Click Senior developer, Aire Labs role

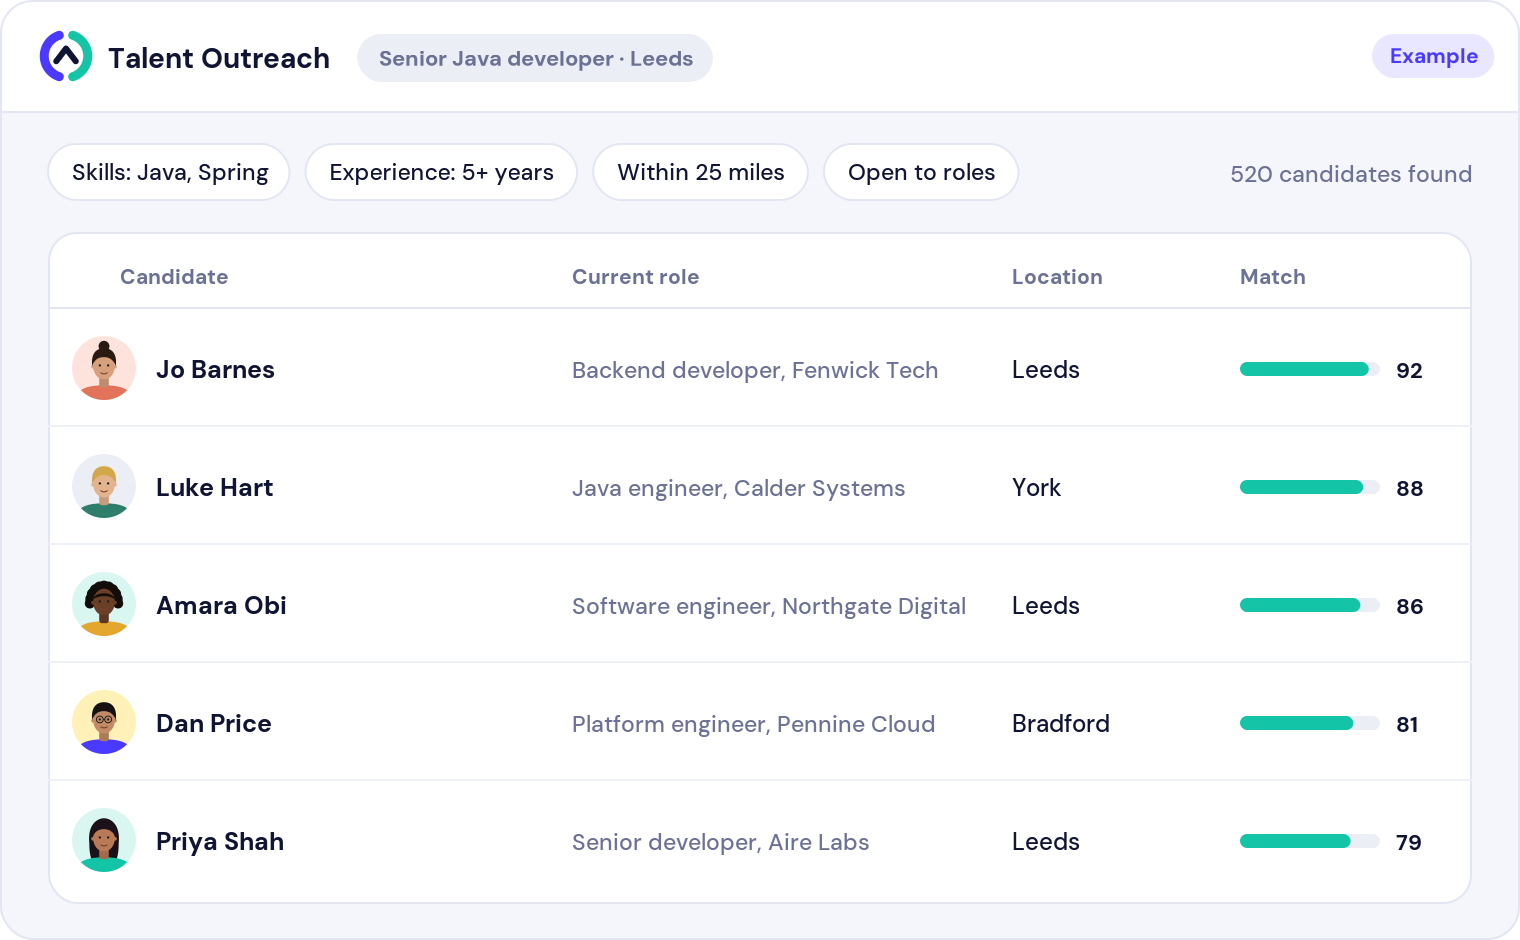click(720, 842)
